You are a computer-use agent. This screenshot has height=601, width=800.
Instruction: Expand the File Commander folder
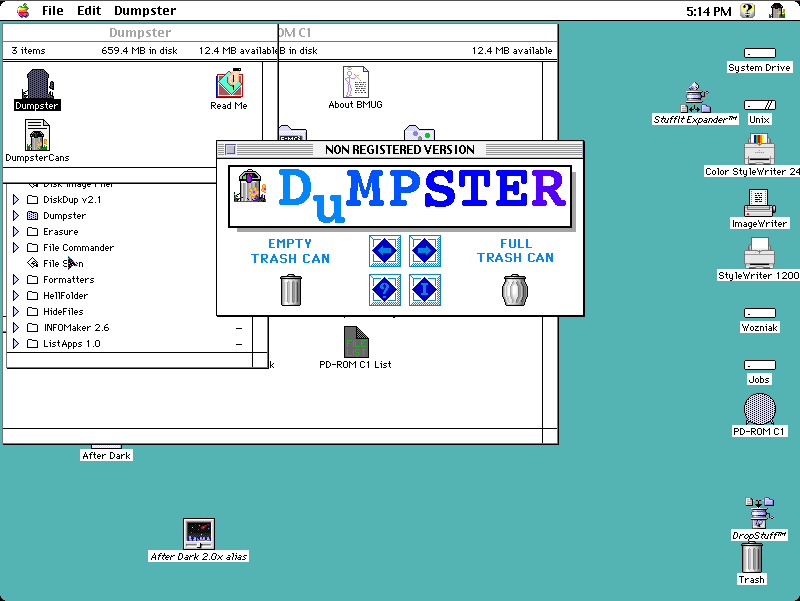click(x=16, y=247)
